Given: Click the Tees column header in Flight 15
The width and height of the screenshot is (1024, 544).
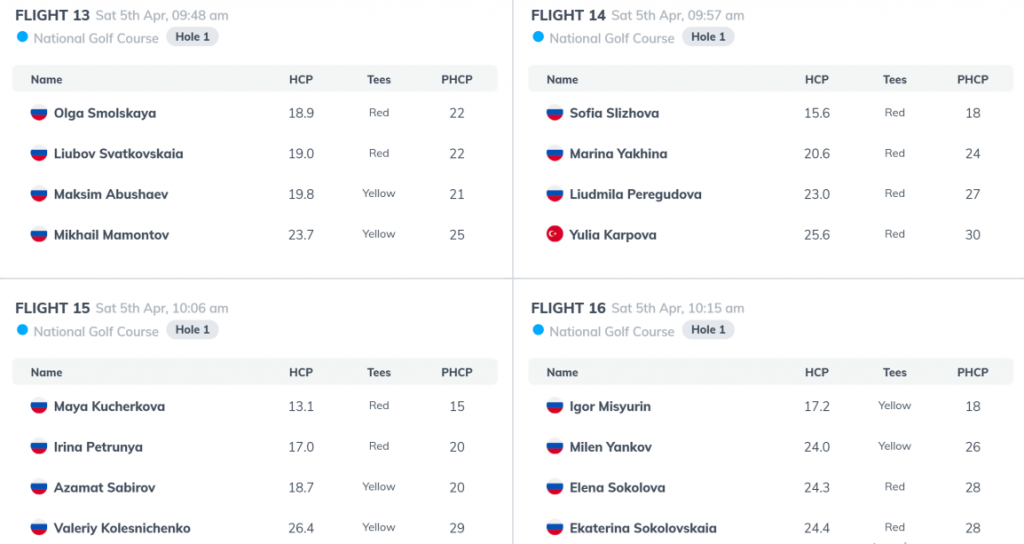Looking at the screenshot, I should coord(379,372).
